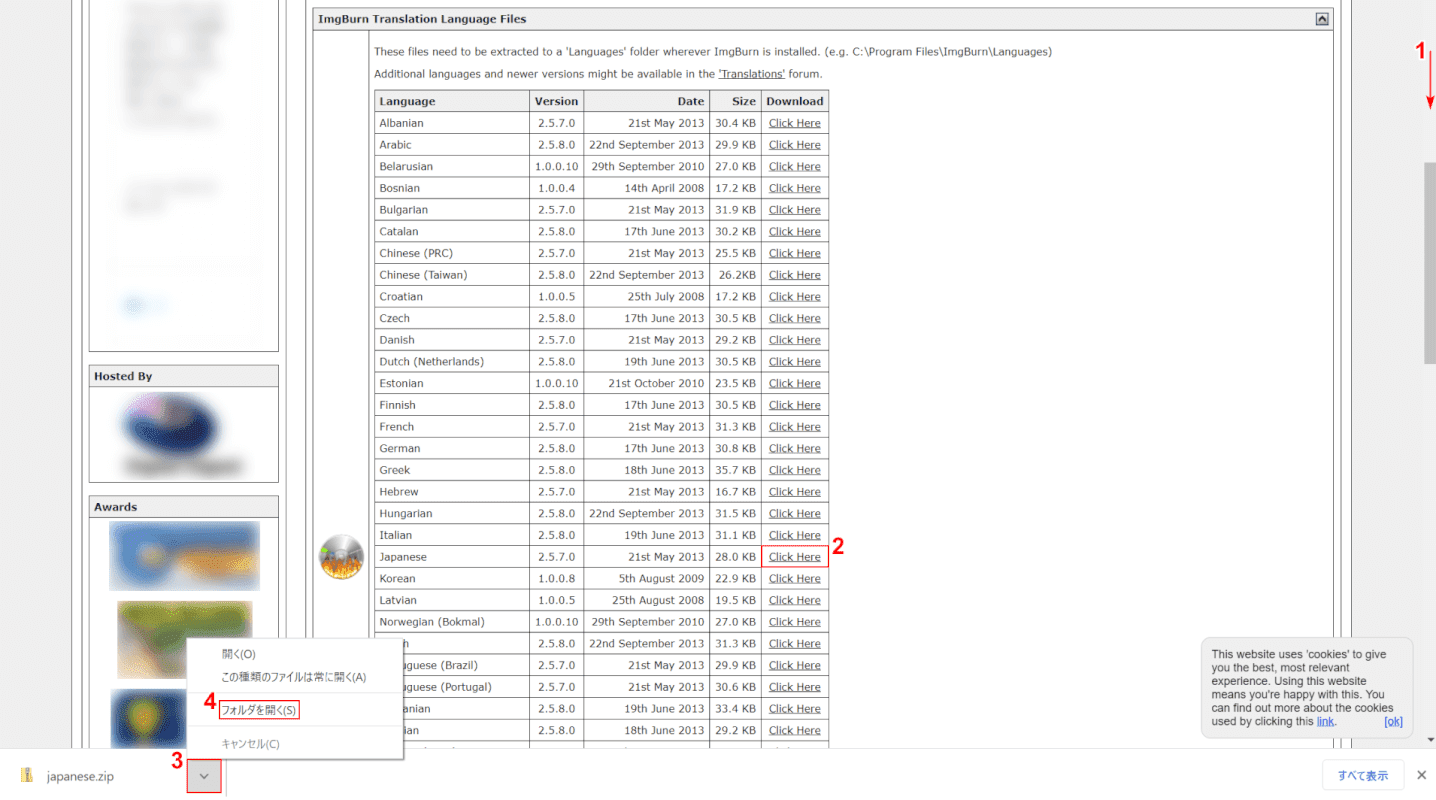The height and width of the screenshot is (800, 1436).
Task: Download the Belarusian language file
Action: (x=795, y=166)
